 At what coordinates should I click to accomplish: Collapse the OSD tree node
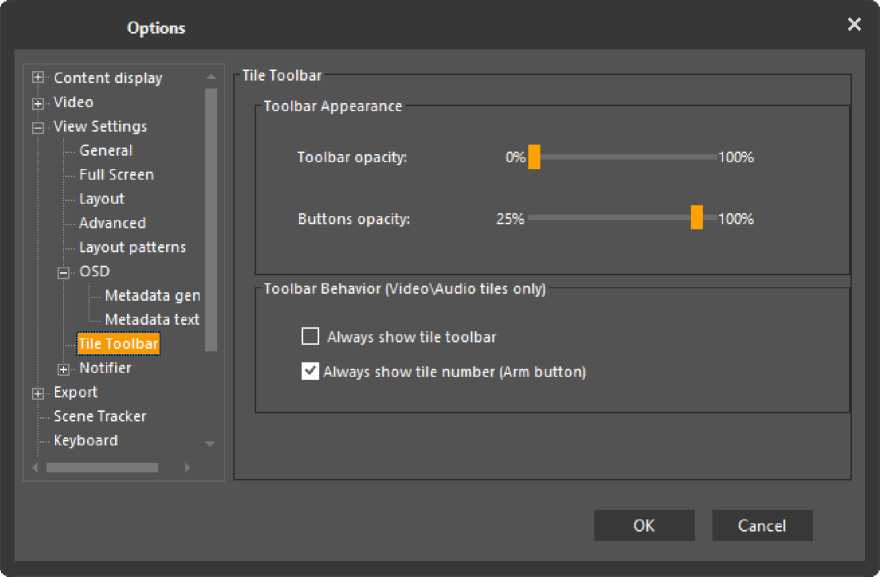[64, 272]
